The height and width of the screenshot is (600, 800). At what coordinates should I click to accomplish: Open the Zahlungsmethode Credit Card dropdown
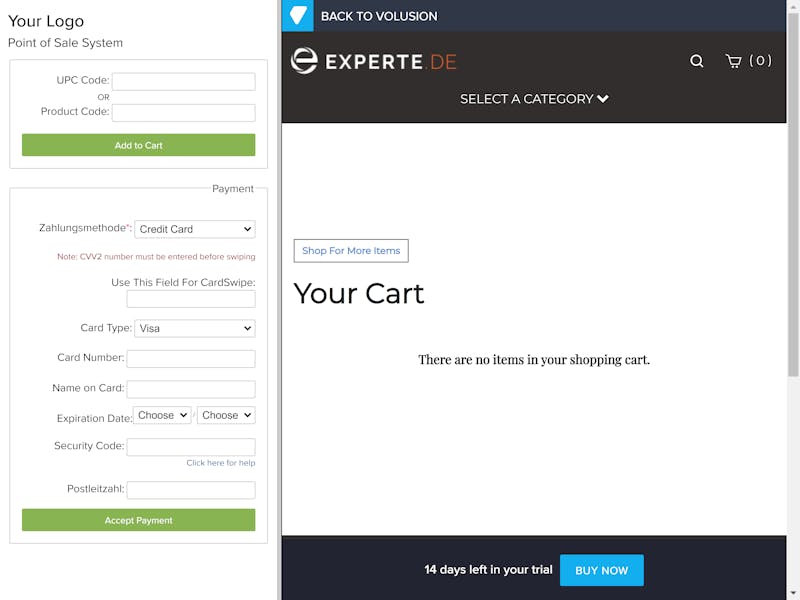click(x=195, y=229)
